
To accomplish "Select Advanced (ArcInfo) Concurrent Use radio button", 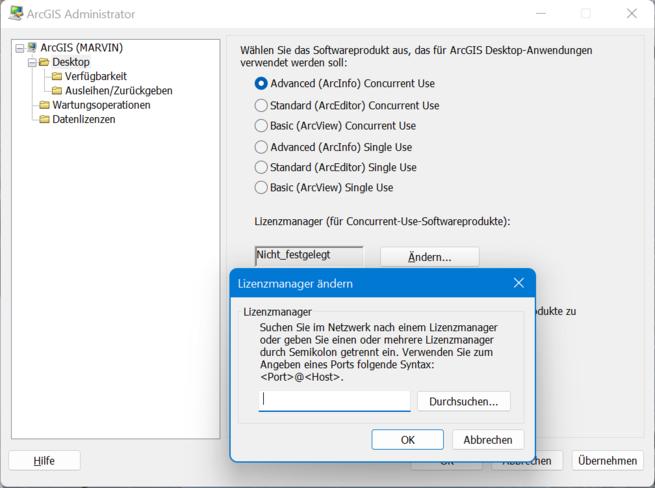I will click(x=261, y=84).
